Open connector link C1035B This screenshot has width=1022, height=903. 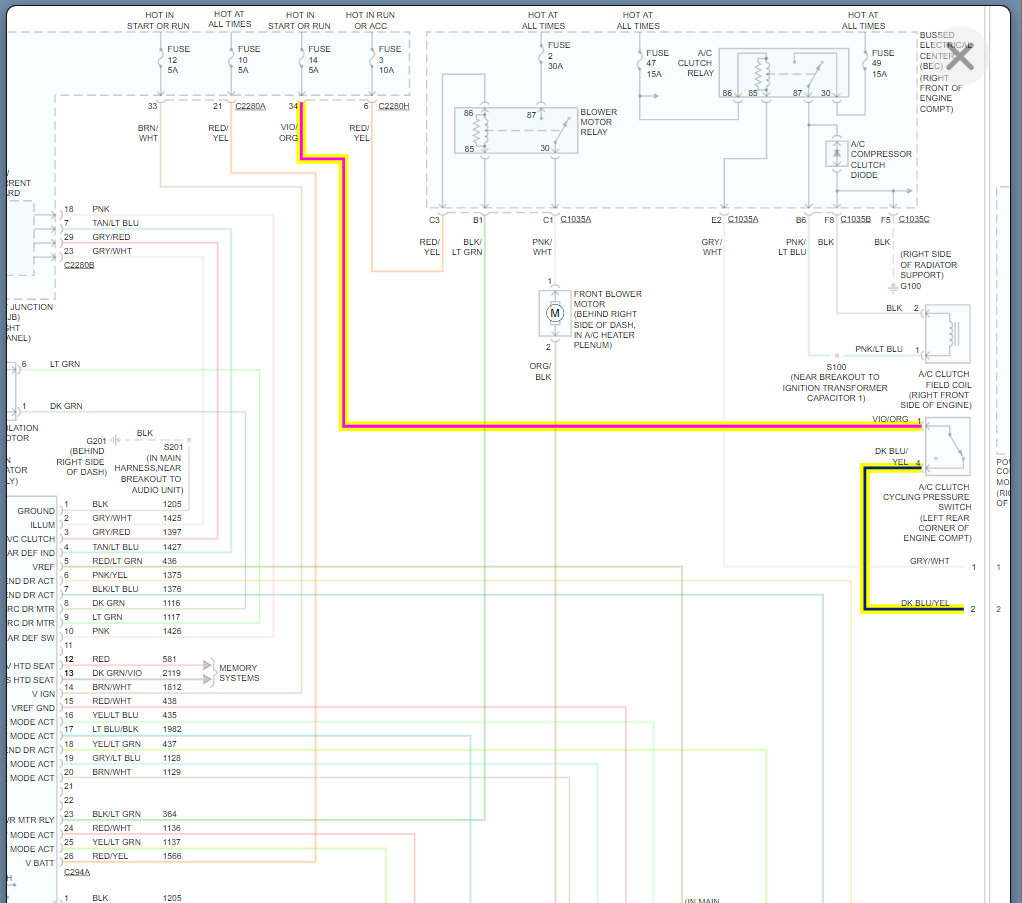point(855,219)
